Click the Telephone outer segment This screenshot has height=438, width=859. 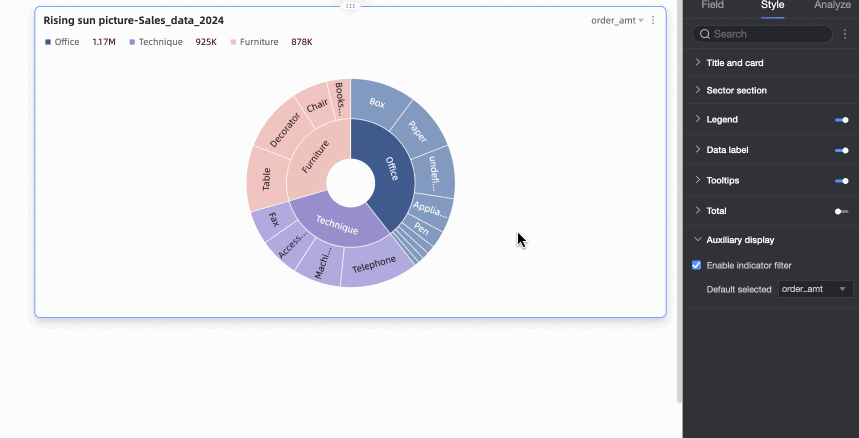point(374,265)
